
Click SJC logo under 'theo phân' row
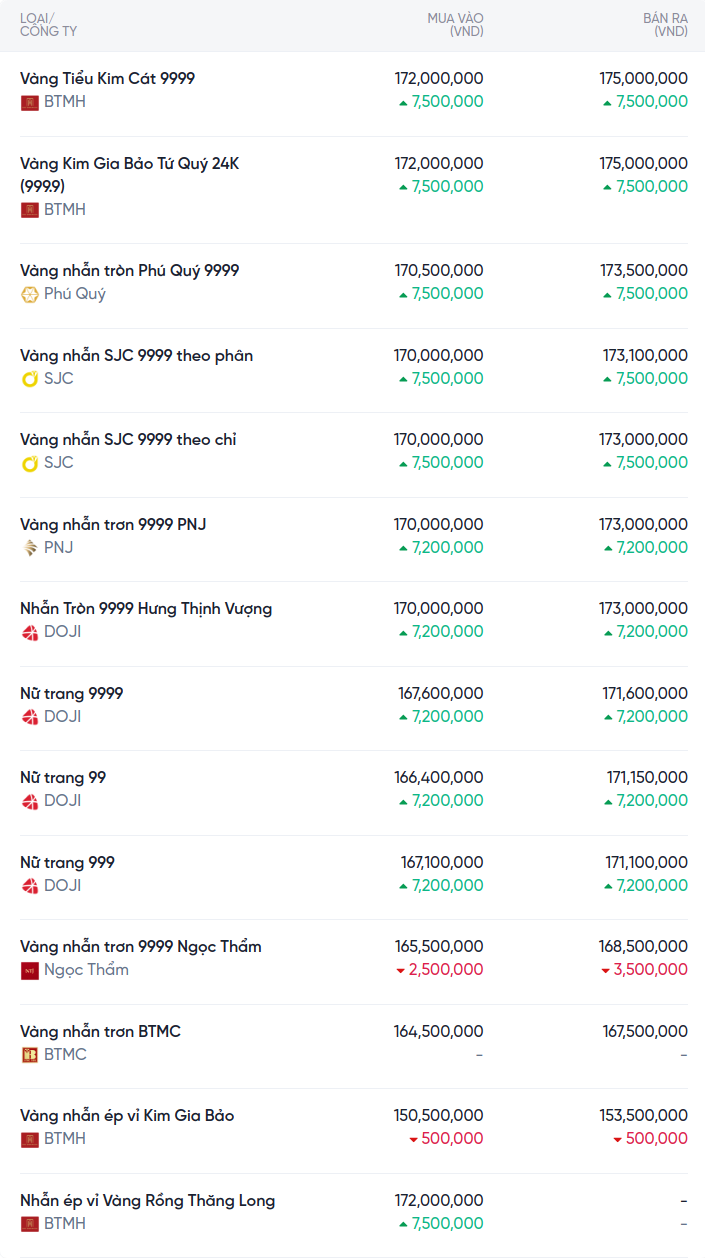[30, 379]
